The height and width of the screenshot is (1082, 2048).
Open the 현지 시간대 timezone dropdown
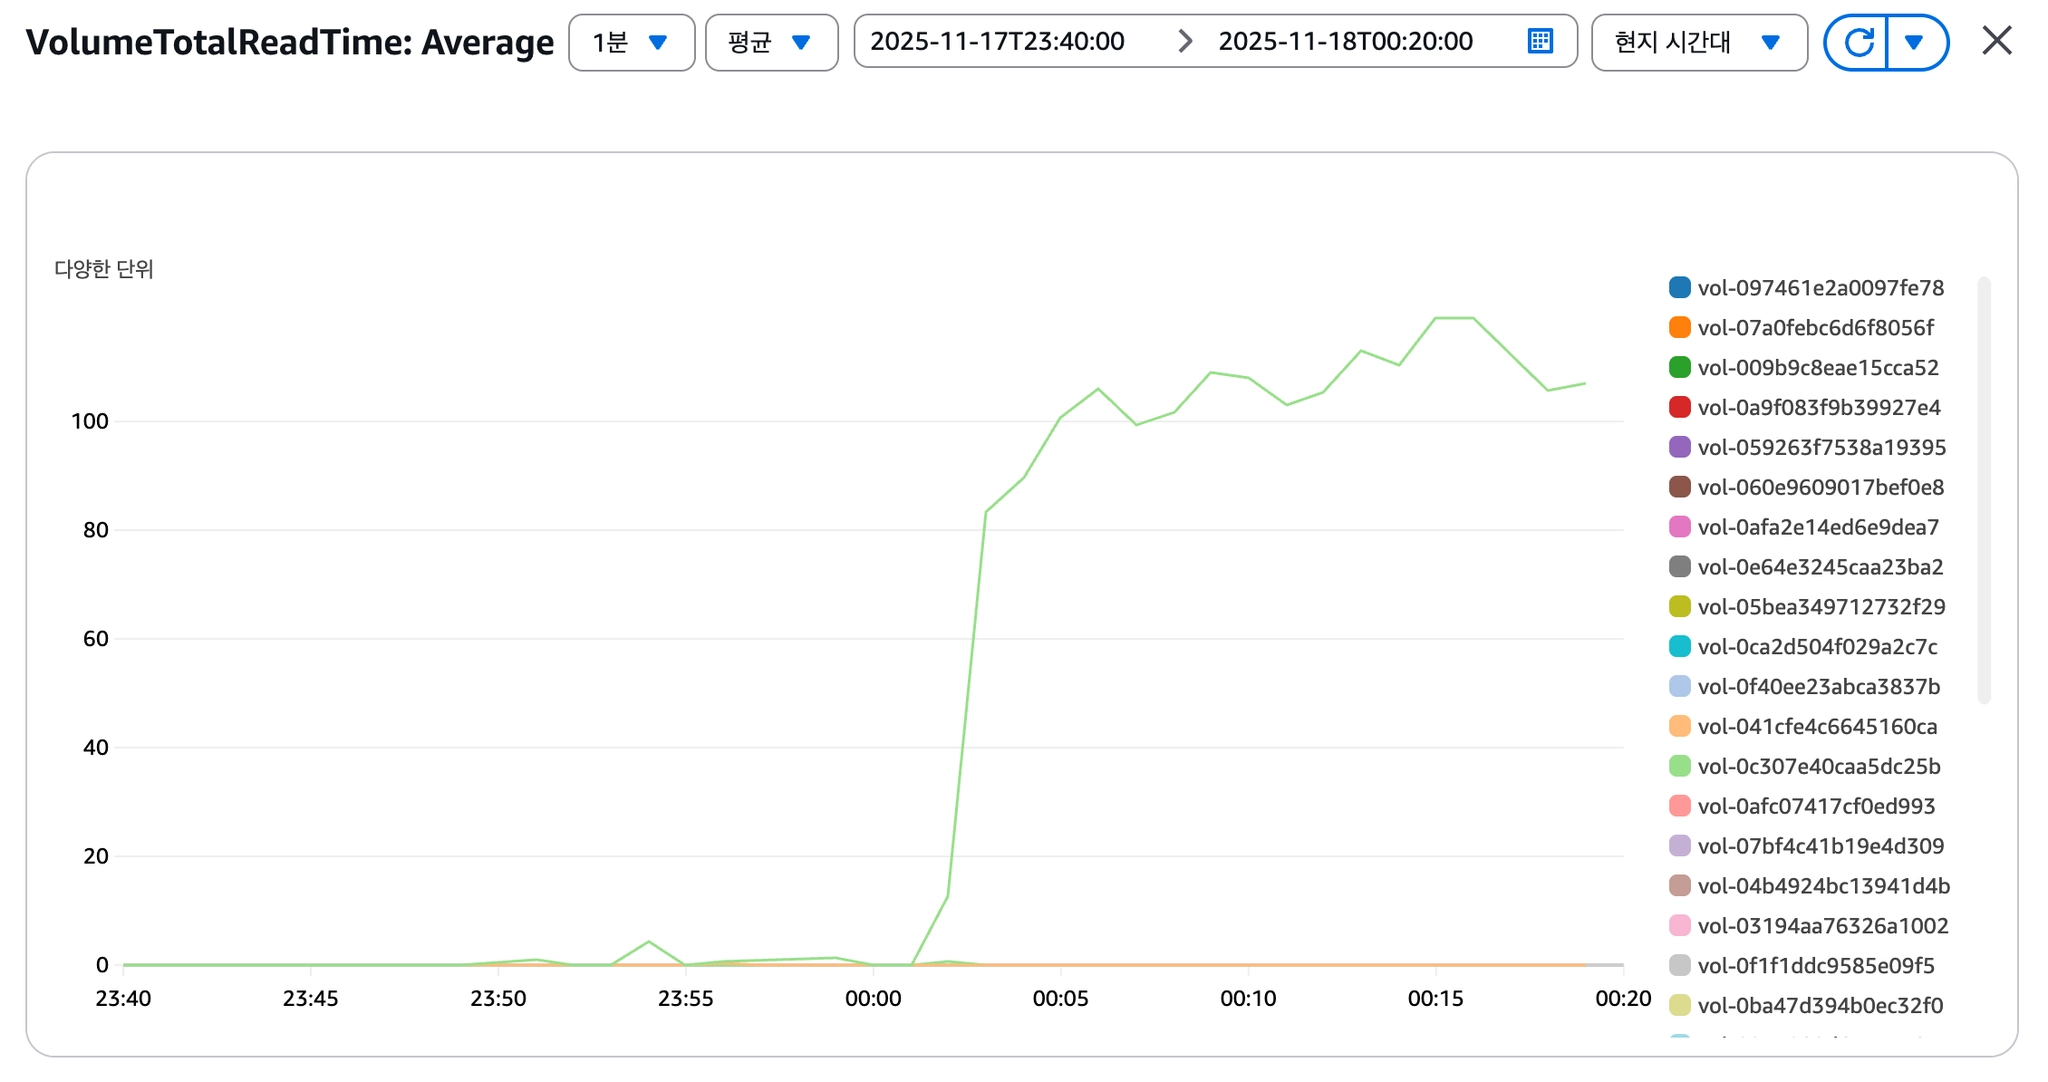1698,42
